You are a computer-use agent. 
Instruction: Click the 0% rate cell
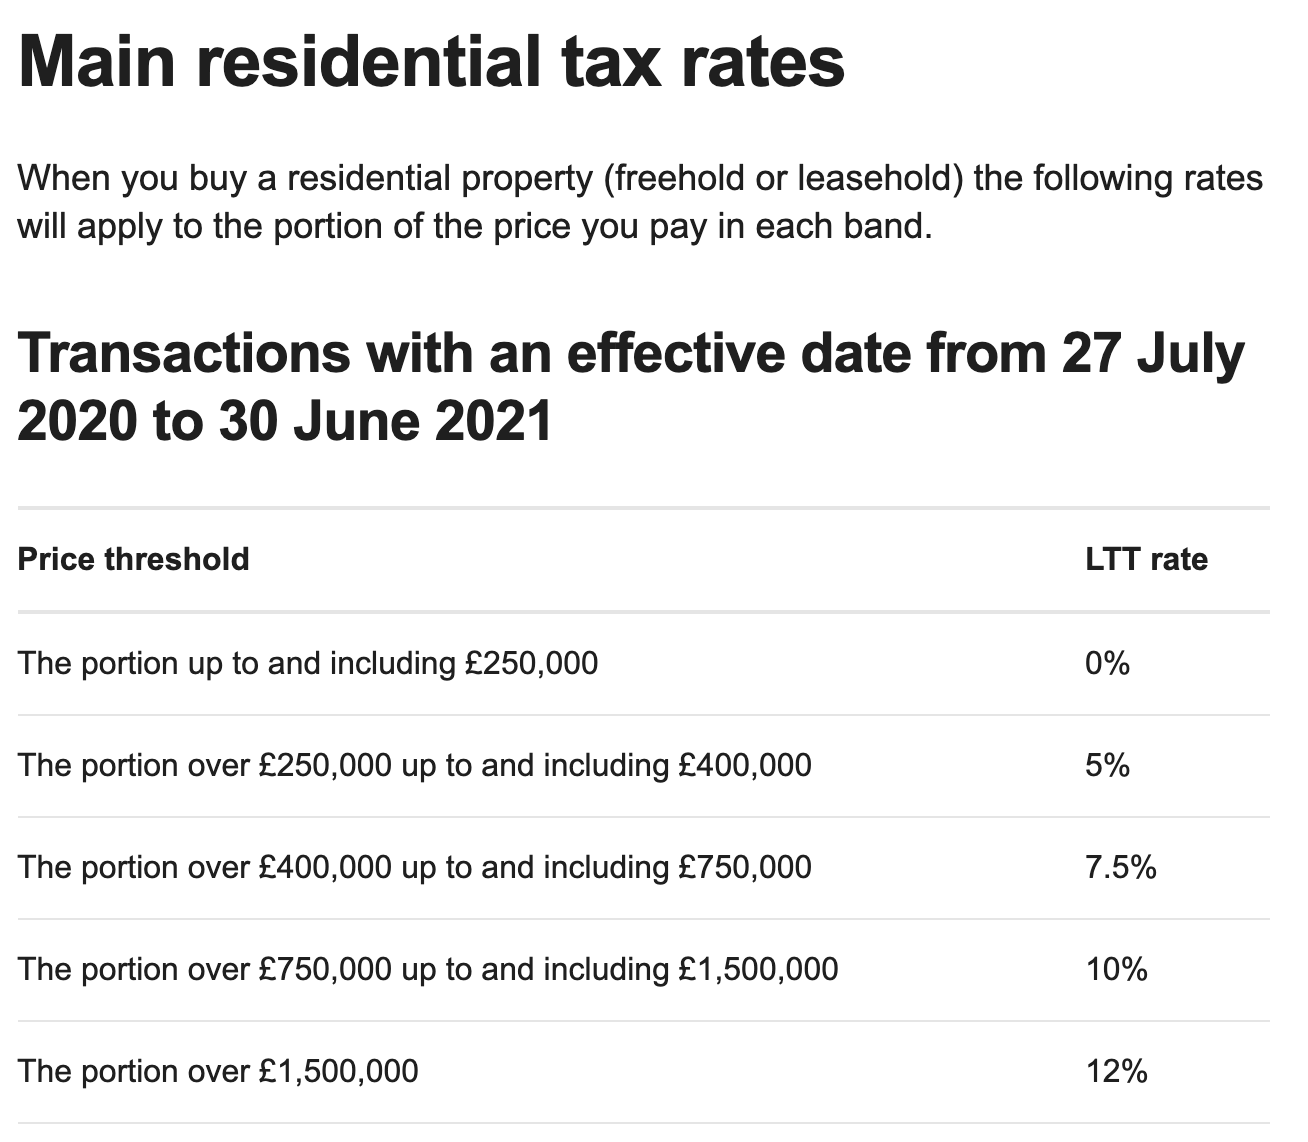tap(1107, 663)
